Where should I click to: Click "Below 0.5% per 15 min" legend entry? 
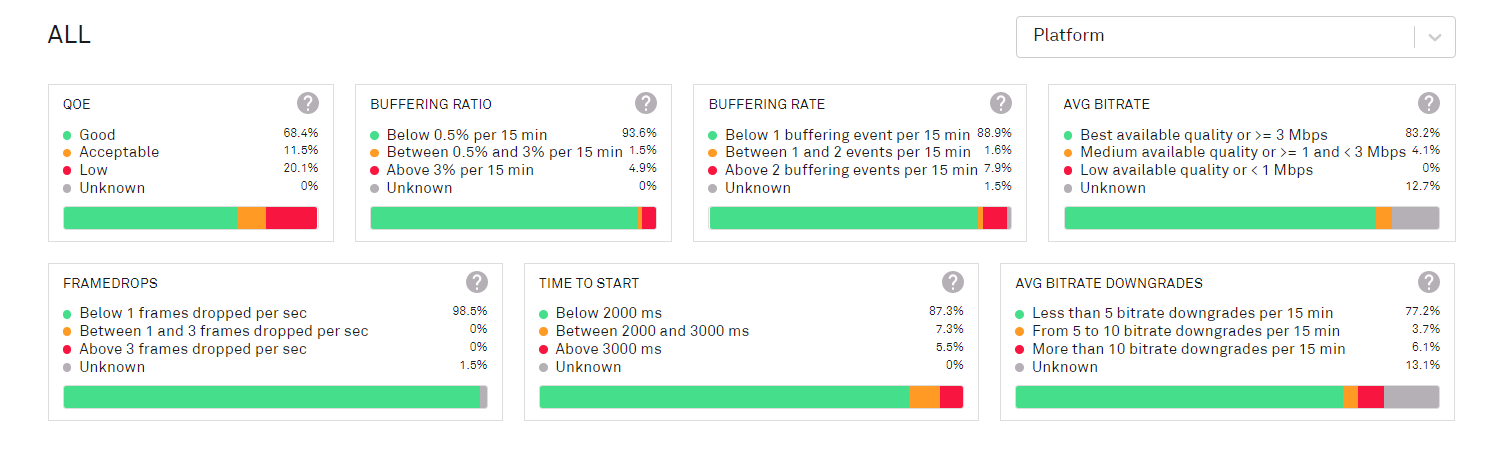coord(467,135)
